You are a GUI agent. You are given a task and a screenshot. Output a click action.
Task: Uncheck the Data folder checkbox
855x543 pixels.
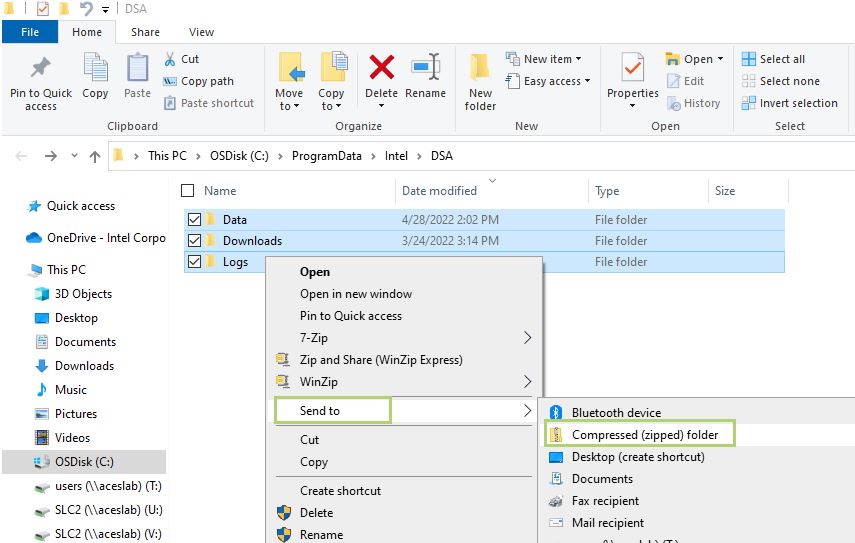[194, 219]
